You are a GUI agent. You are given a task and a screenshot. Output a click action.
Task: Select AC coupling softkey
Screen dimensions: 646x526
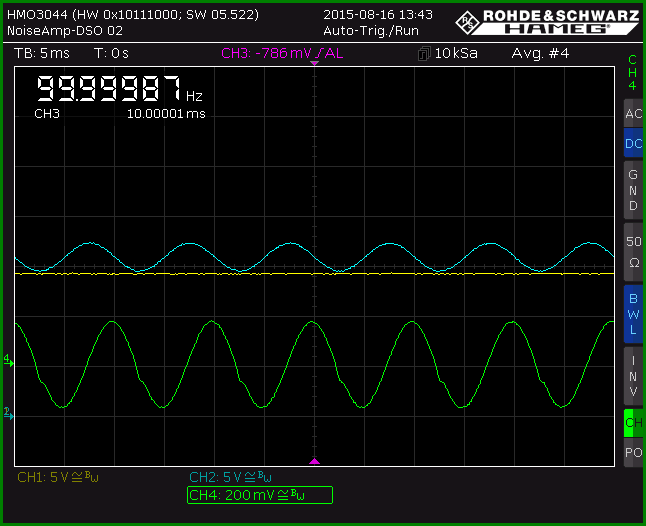pyautogui.click(x=634, y=113)
